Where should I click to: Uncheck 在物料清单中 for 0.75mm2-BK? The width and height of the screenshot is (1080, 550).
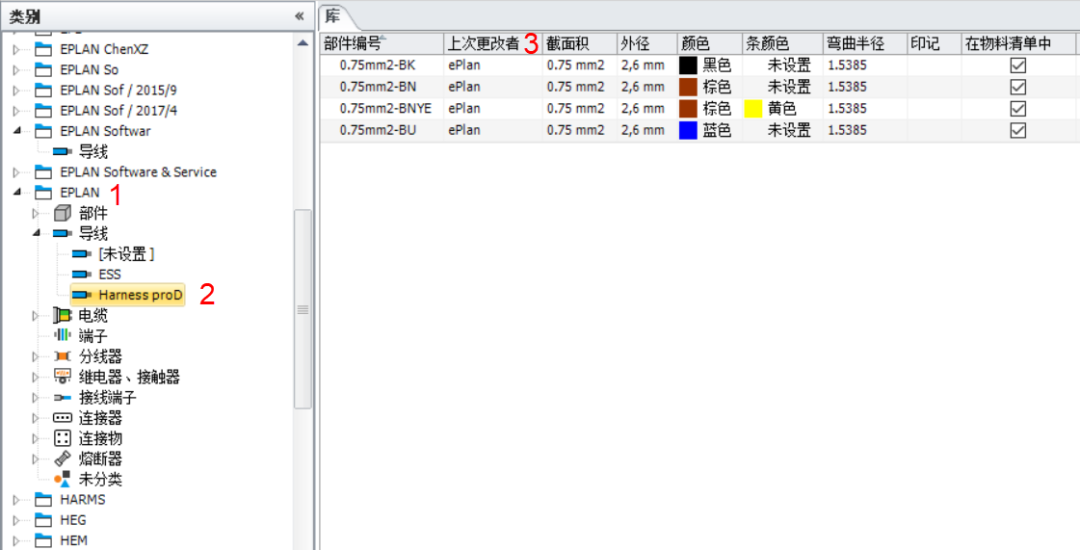(1018, 65)
